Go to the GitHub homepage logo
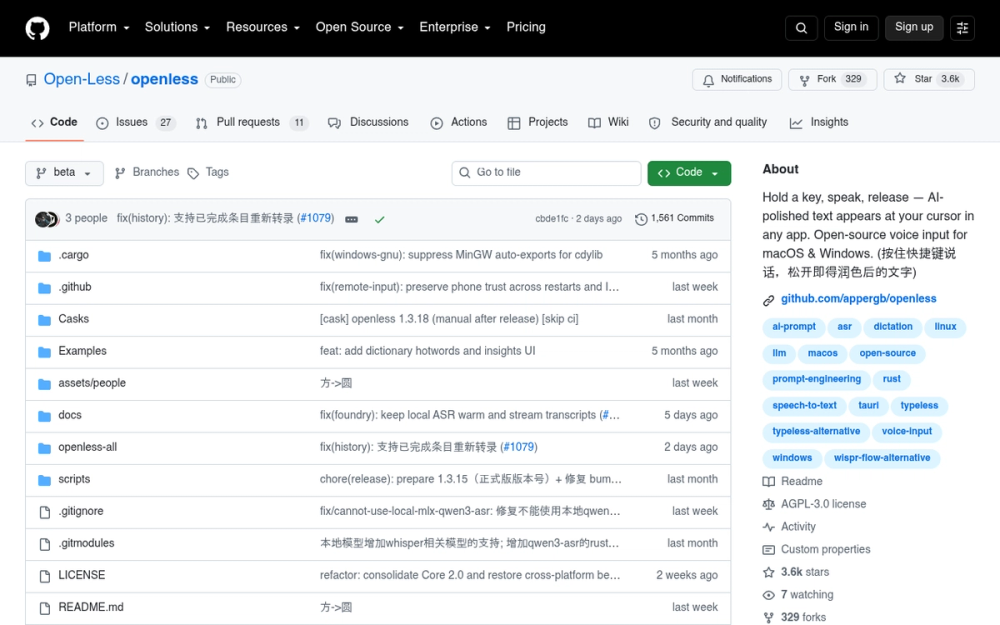Viewport: 1000px width, 625px height. 37,28
